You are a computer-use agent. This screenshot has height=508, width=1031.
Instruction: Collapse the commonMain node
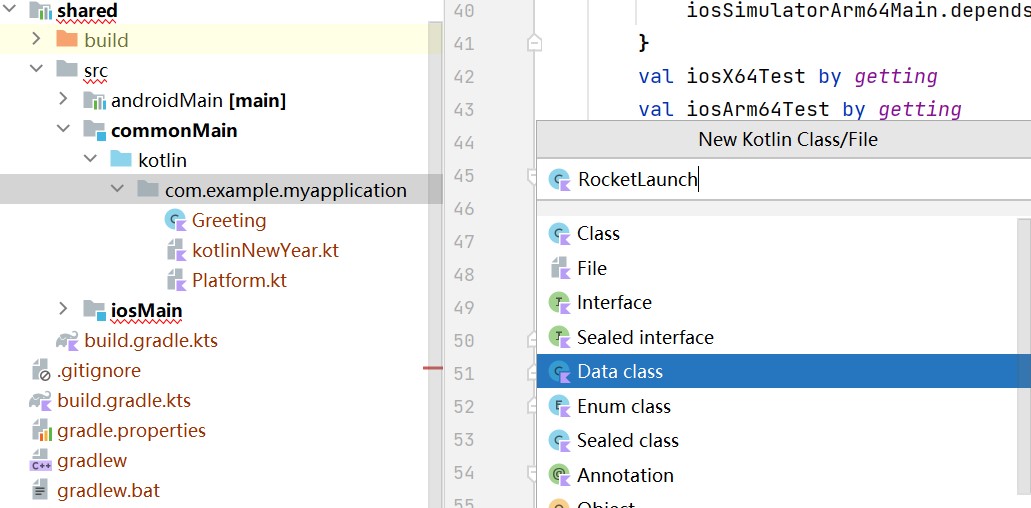coord(63,129)
